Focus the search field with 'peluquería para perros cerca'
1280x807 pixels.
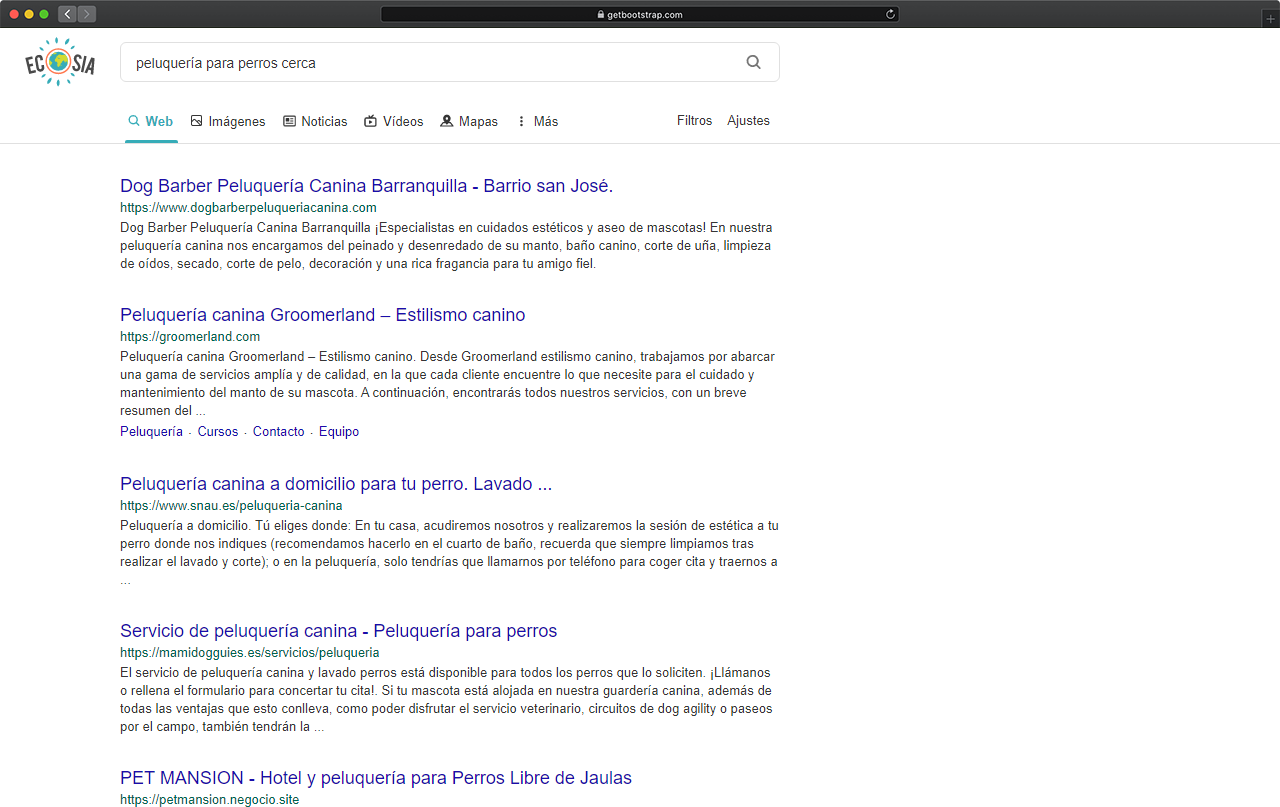click(450, 62)
